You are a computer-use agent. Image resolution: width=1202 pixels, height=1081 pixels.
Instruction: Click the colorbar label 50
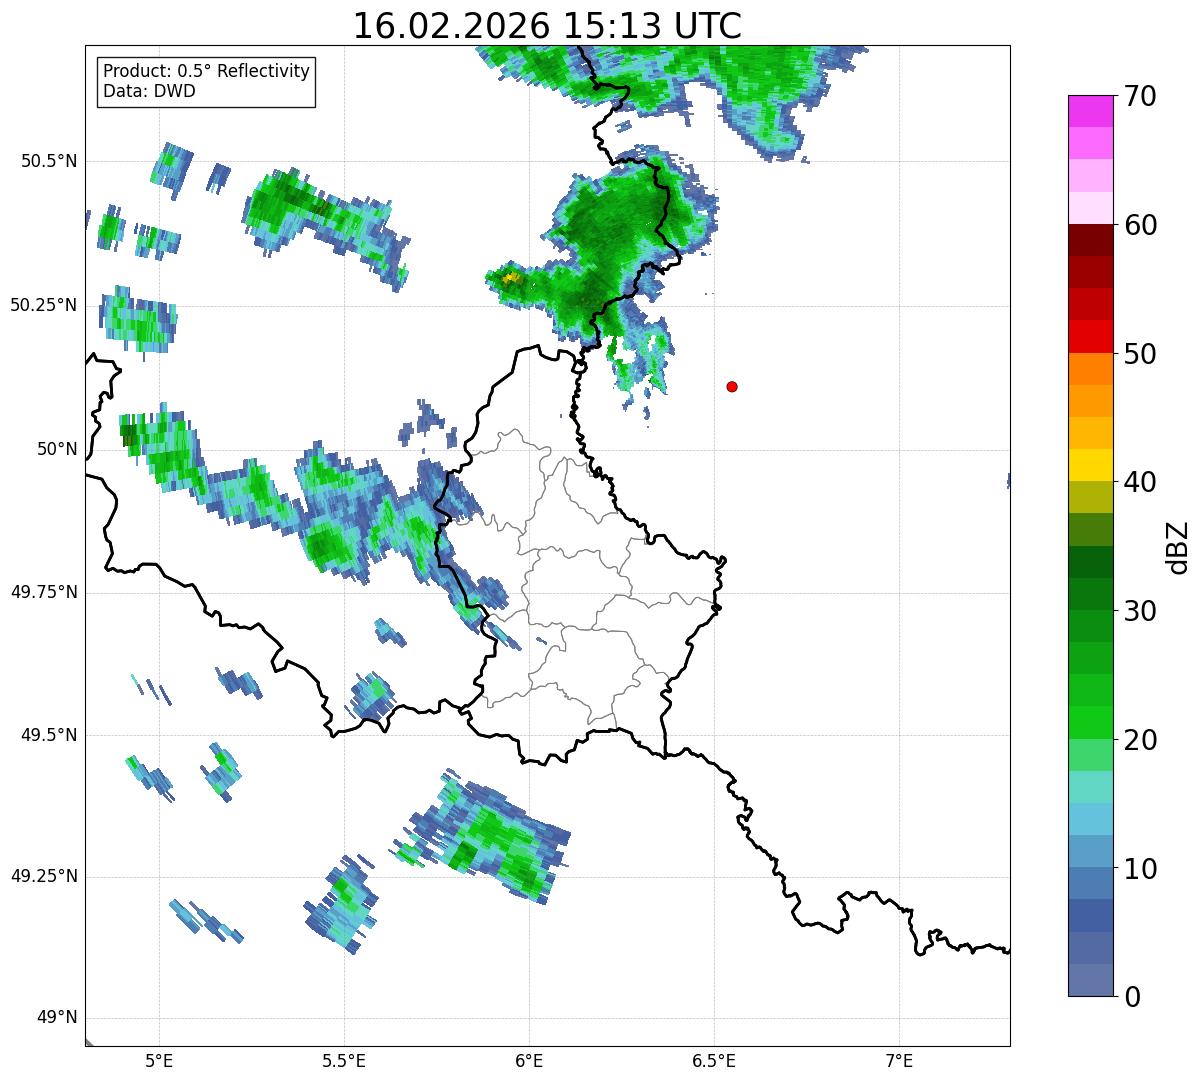point(1140,354)
